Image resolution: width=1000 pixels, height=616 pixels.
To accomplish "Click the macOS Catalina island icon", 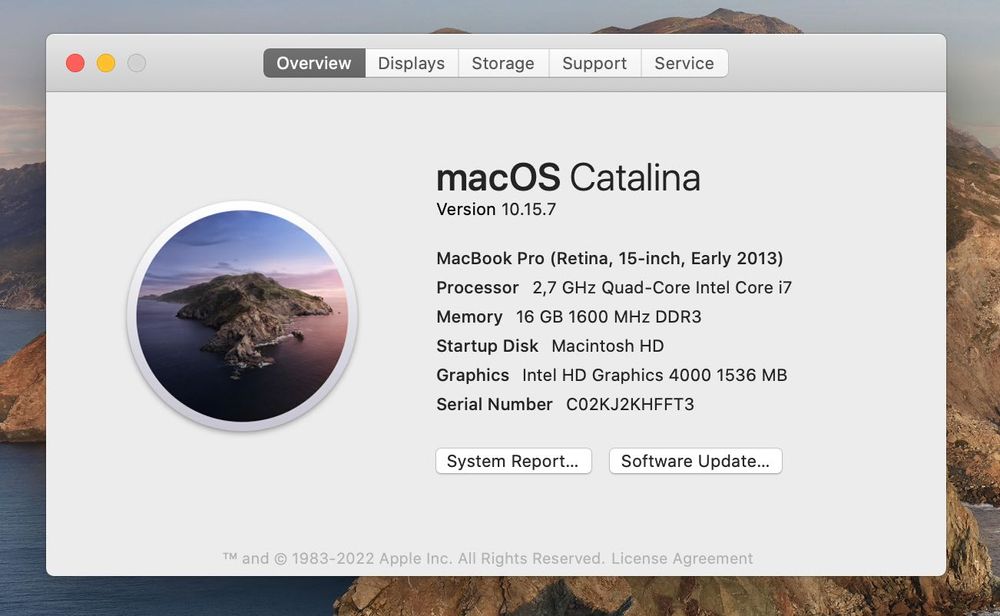I will point(242,316).
